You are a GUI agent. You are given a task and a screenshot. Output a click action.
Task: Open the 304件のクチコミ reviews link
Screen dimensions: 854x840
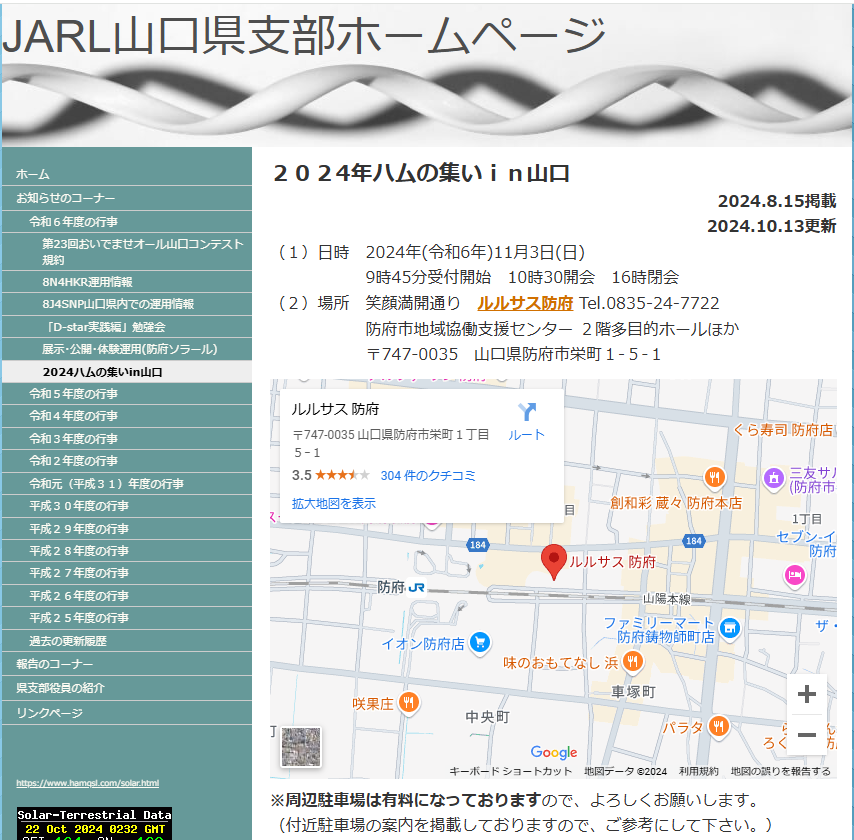click(x=428, y=476)
